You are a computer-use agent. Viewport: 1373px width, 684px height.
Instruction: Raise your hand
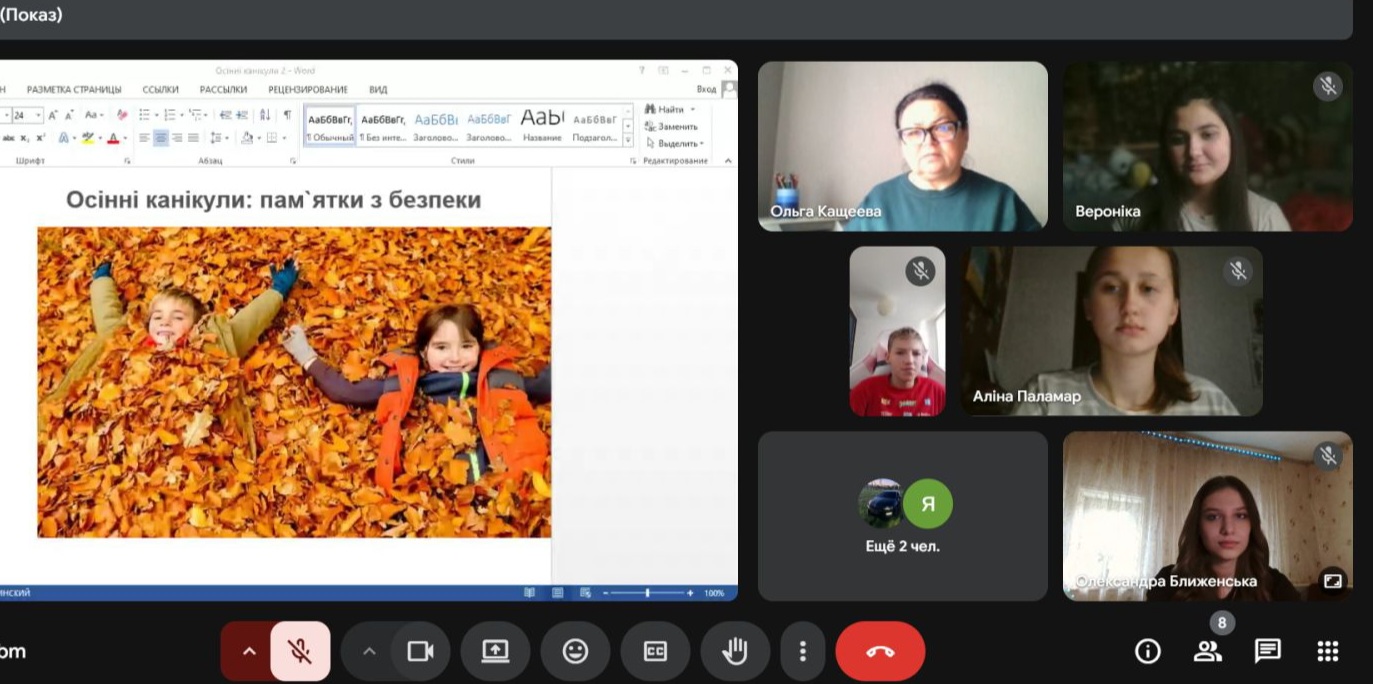[735, 652]
